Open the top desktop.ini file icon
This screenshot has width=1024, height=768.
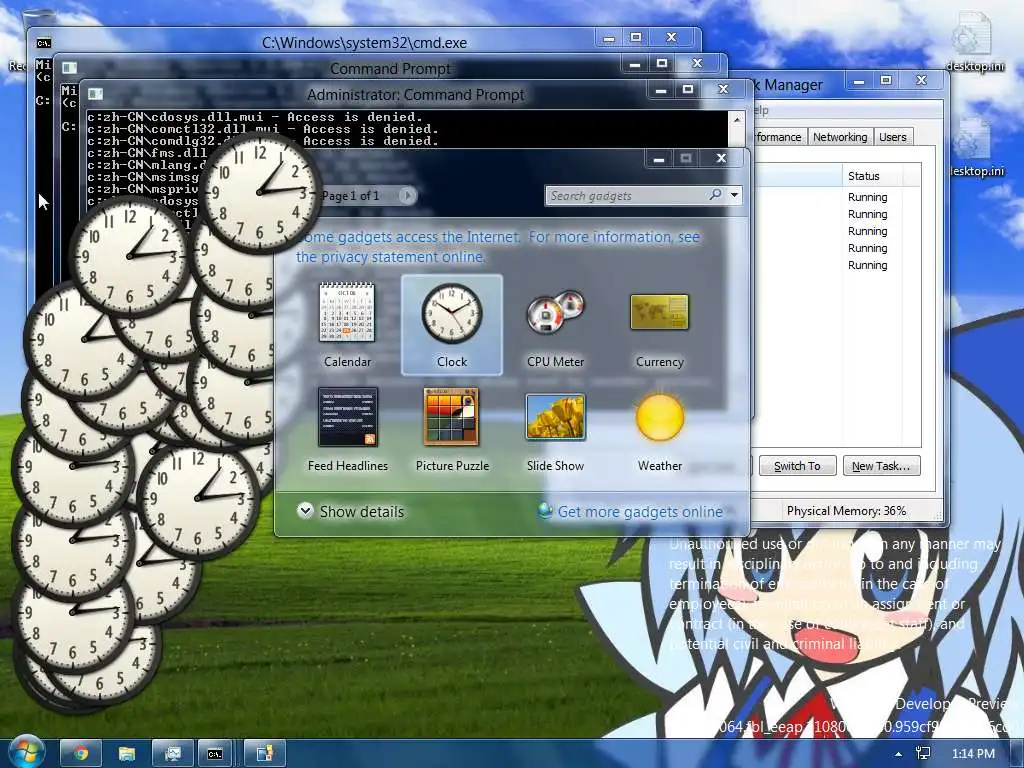(x=974, y=40)
